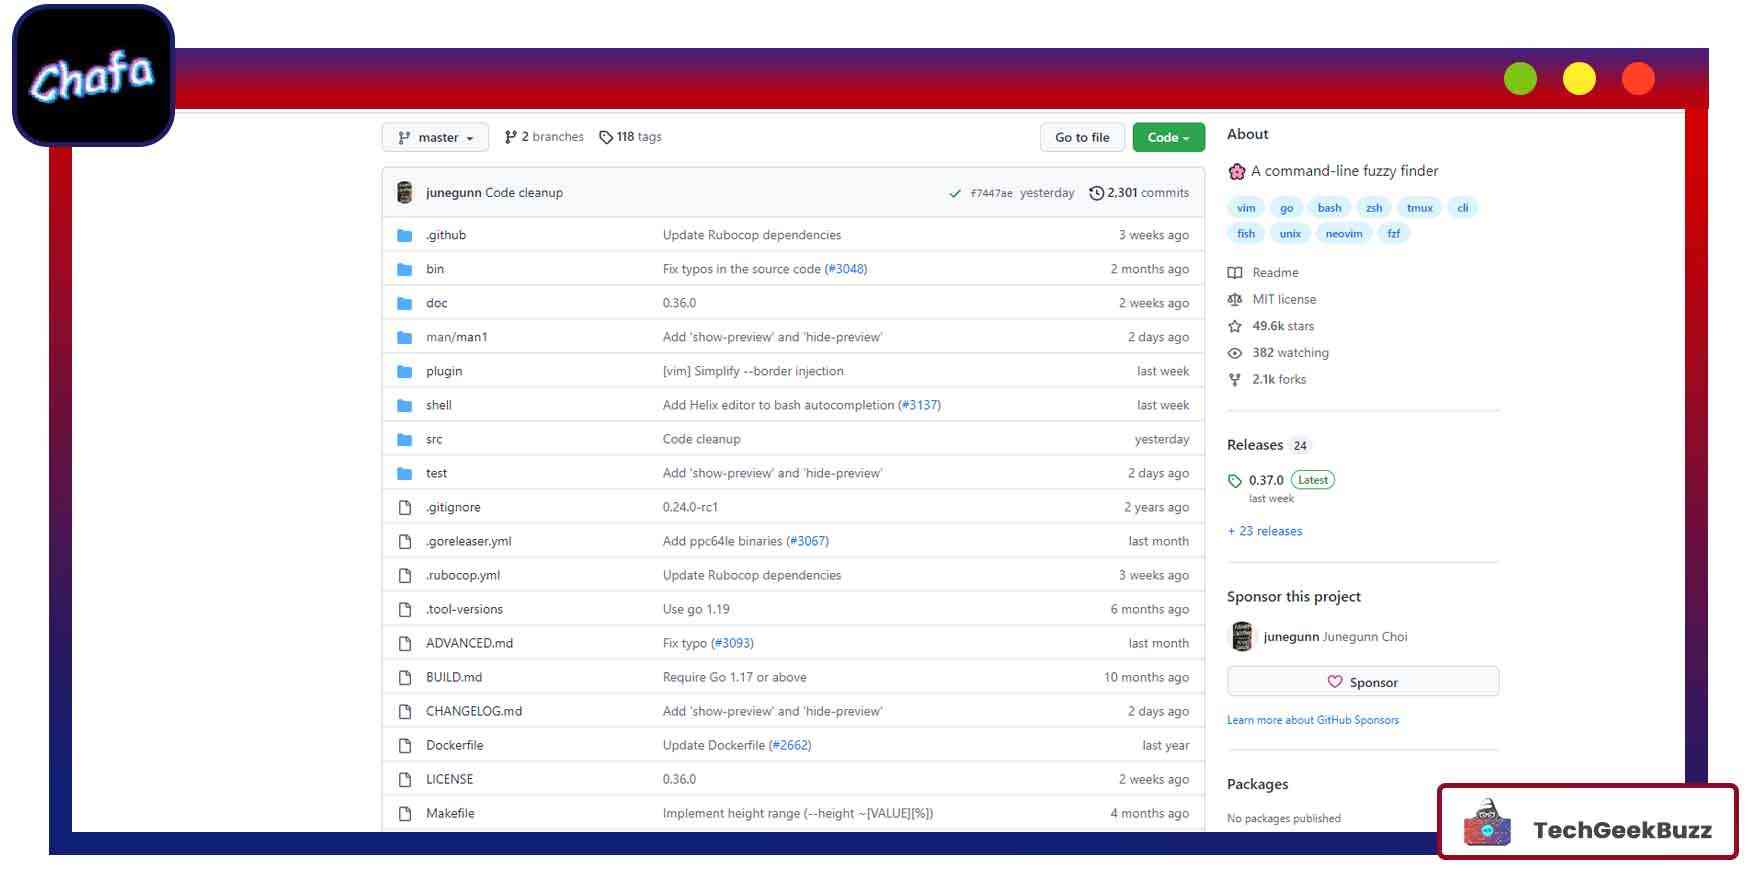Open the master branch dropdown

pos(435,138)
